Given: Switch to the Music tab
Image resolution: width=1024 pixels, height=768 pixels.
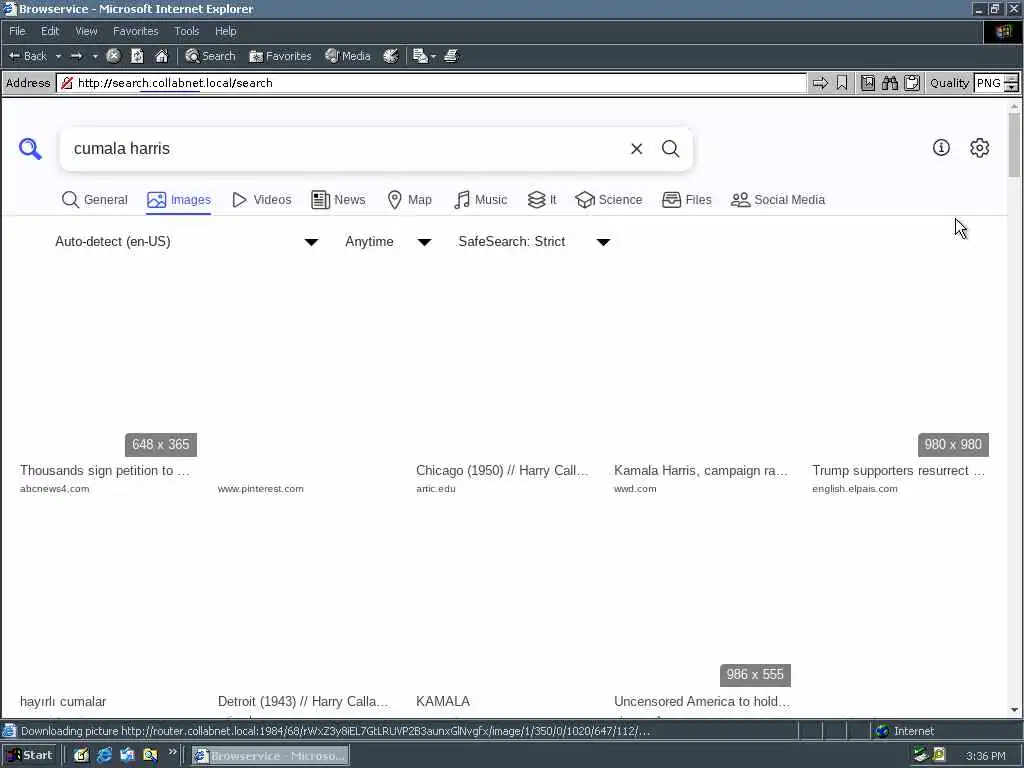Looking at the screenshot, I should 480,200.
